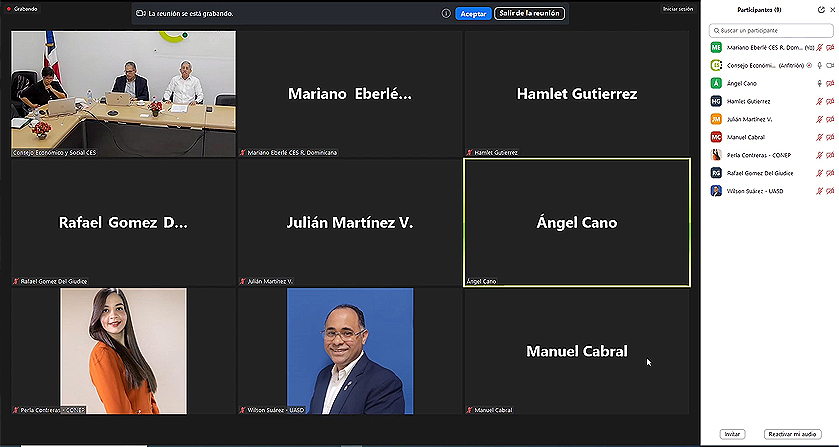This screenshot has width=839, height=447.
Task: Click the microphone icon beside Ángel Cano
Action: 819,84
